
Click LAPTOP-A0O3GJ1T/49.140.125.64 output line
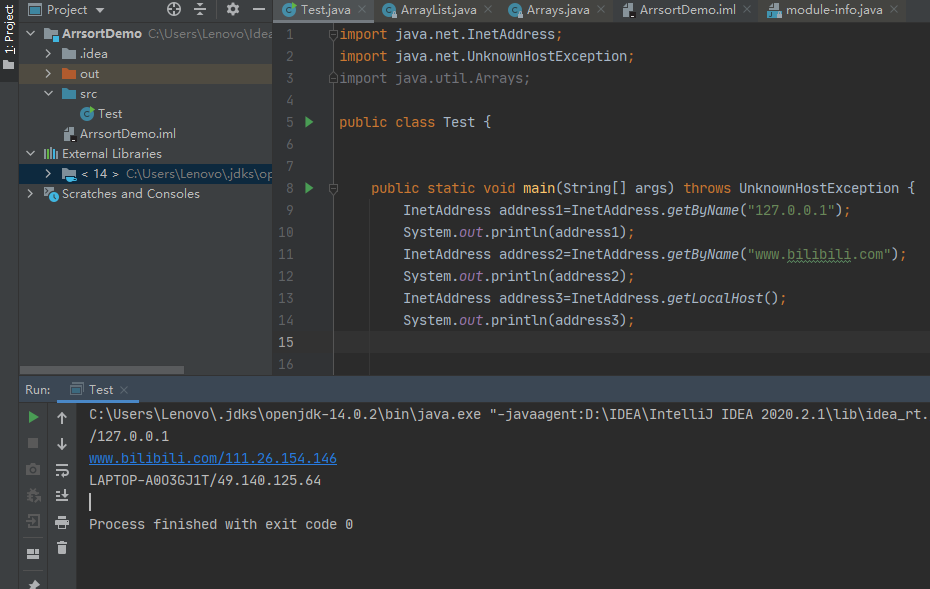click(205, 480)
